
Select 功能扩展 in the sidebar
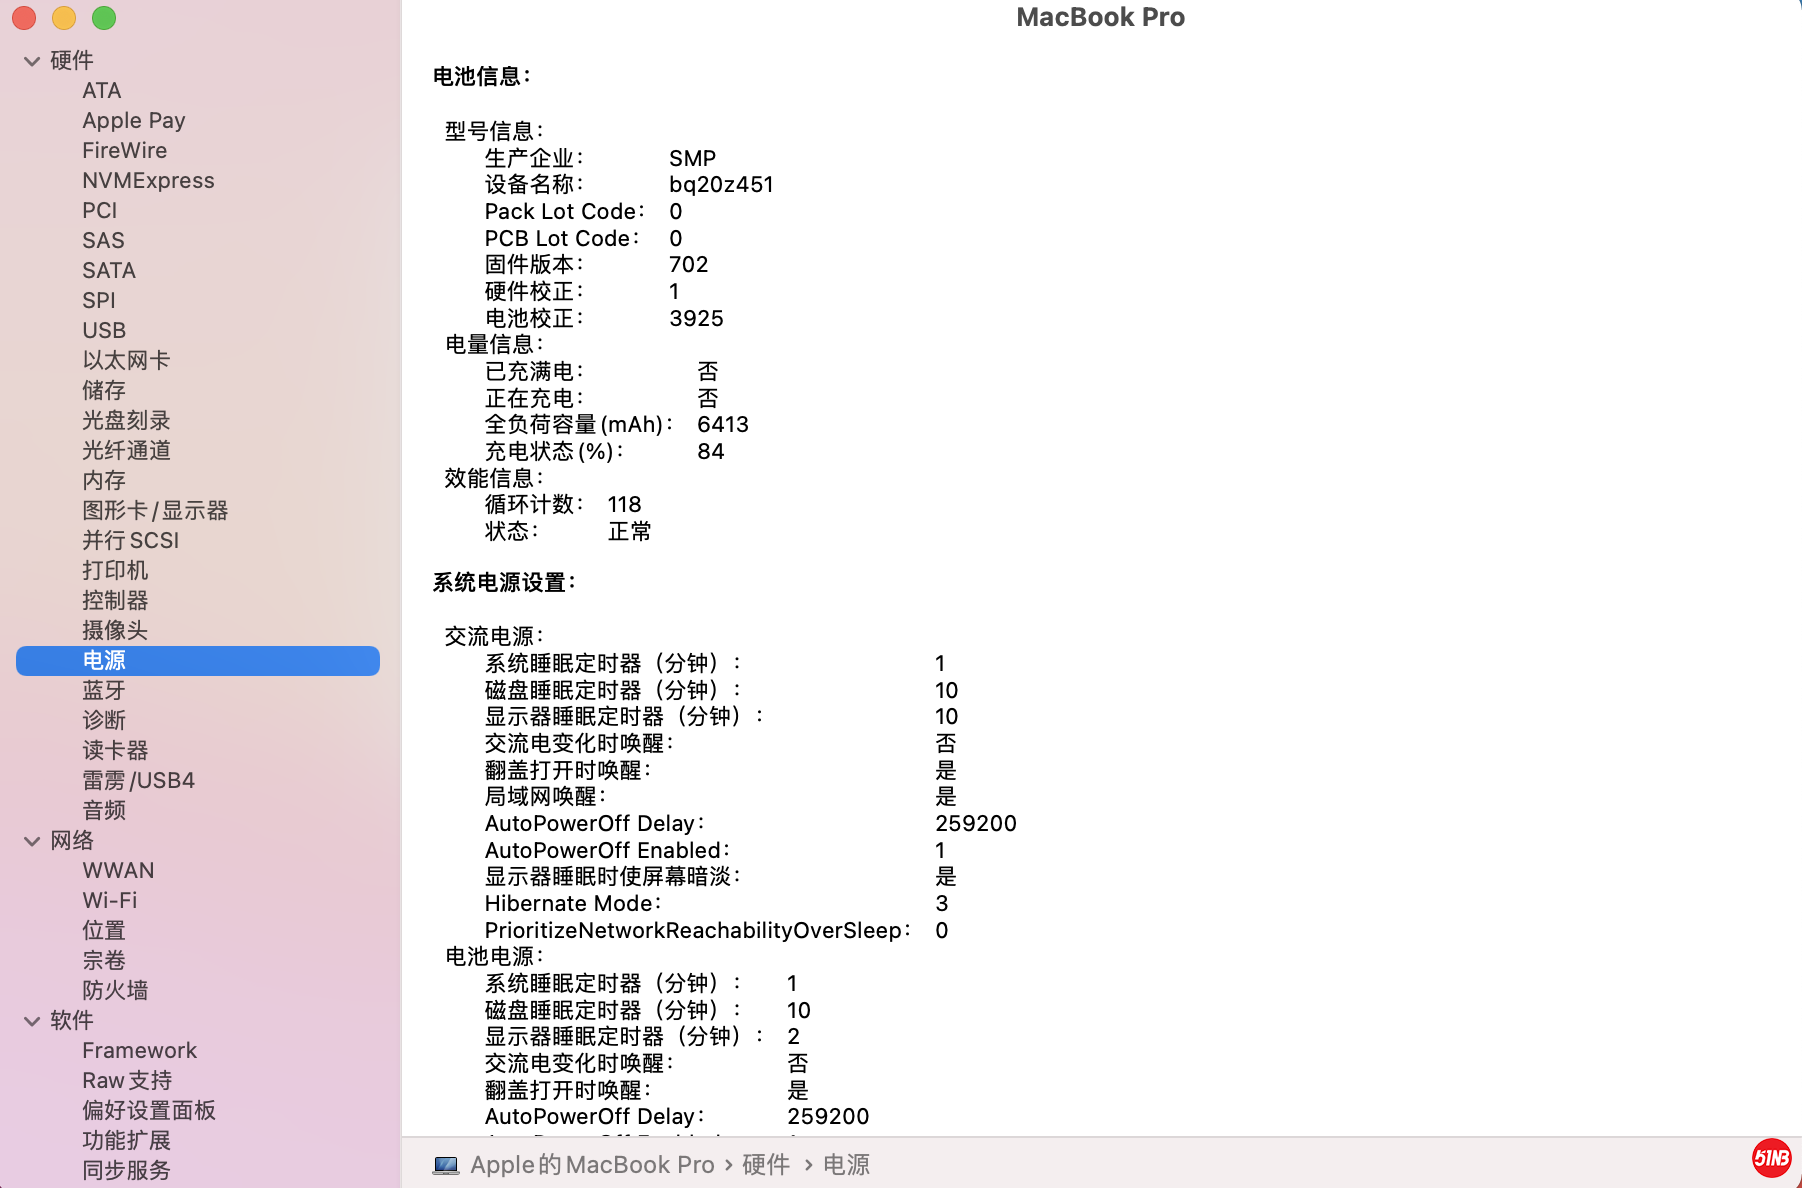click(x=126, y=1141)
